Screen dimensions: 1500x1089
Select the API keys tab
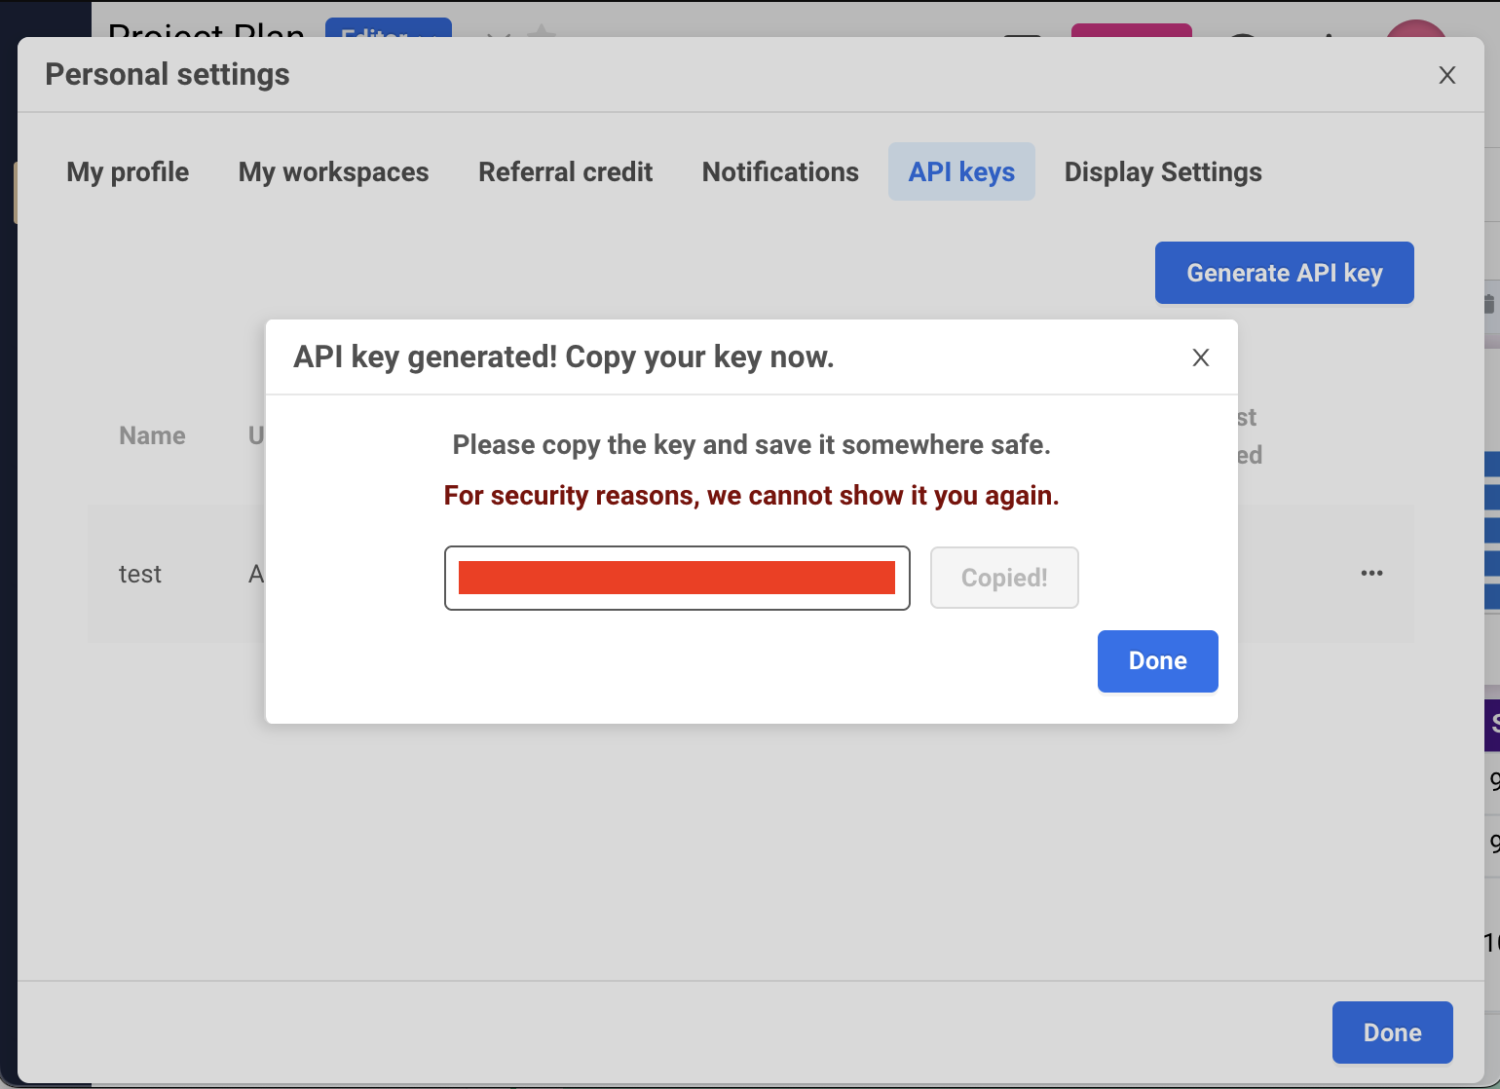click(x=961, y=172)
